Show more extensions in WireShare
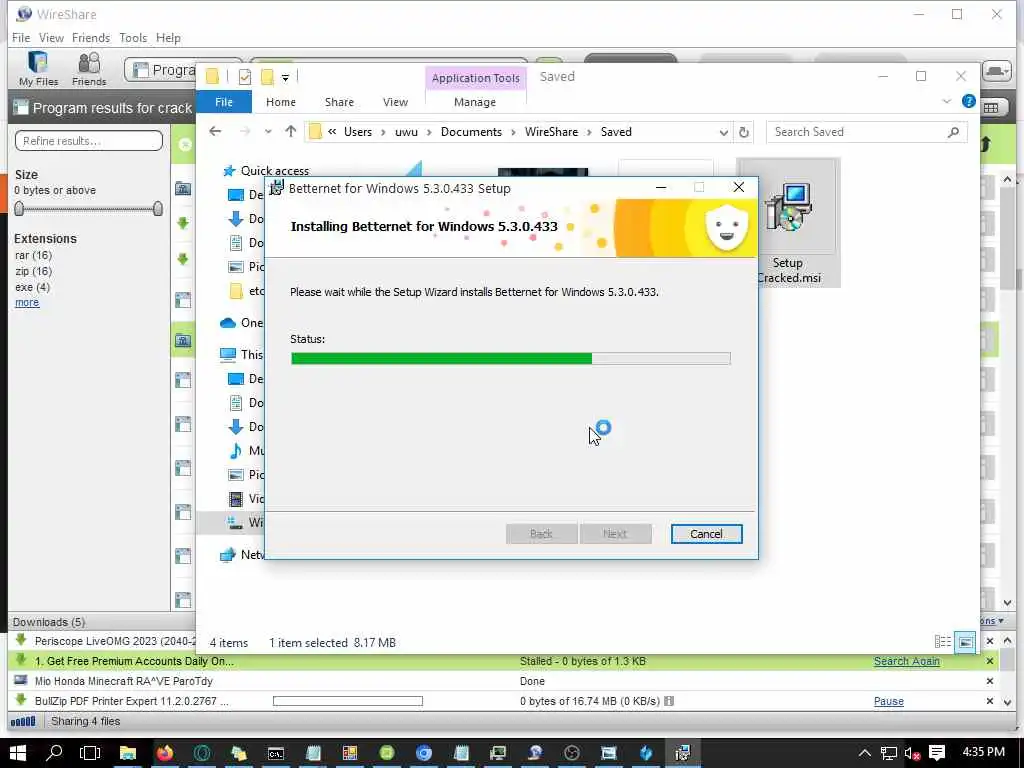1024x768 pixels. (x=27, y=303)
